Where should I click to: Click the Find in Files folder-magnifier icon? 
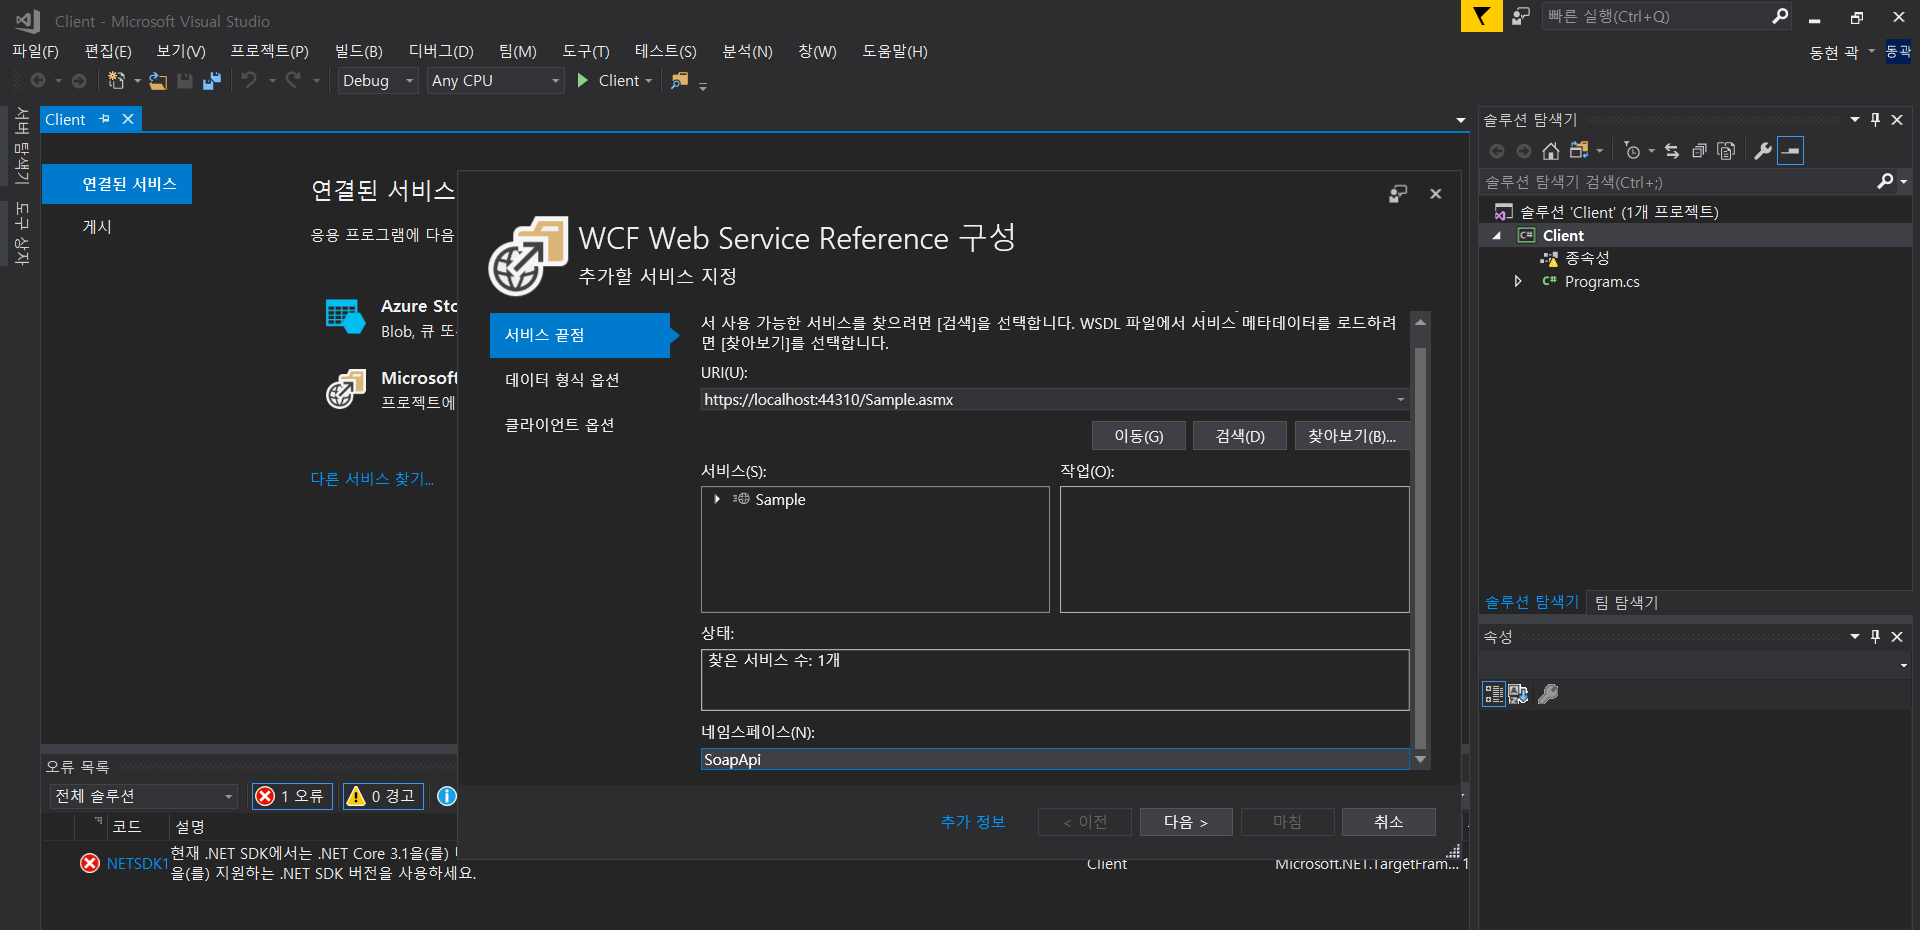(680, 80)
